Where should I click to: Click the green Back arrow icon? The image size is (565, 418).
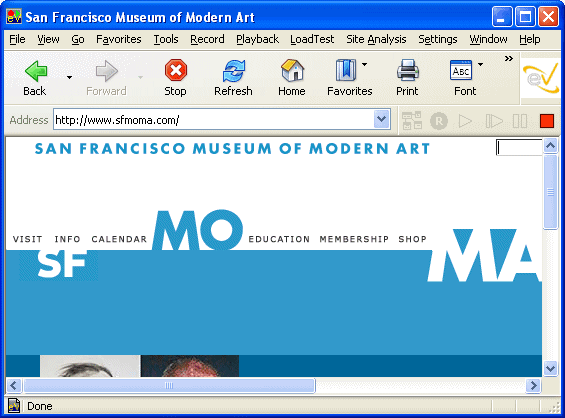(x=36, y=71)
